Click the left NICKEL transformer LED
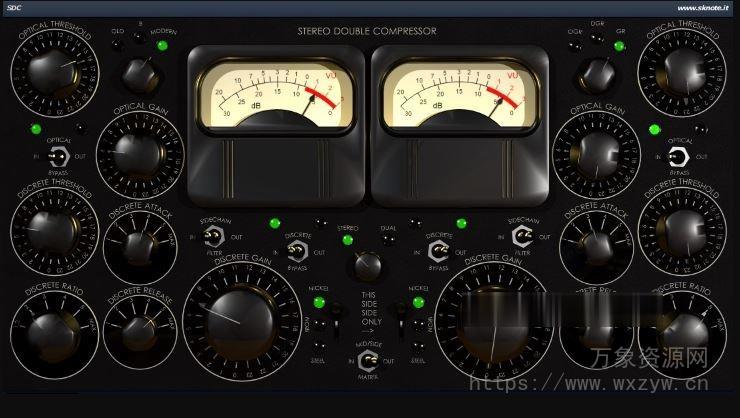This screenshot has width=740, height=418. 319,302
